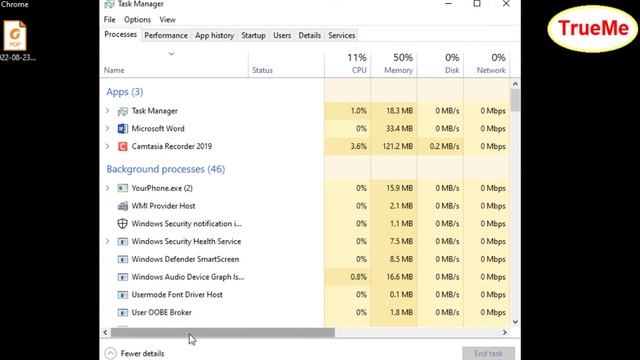The height and width of the screenshot is (360, 640).
Task: Click the Usermode Font Driver Host icon
Action: (122, 295)
